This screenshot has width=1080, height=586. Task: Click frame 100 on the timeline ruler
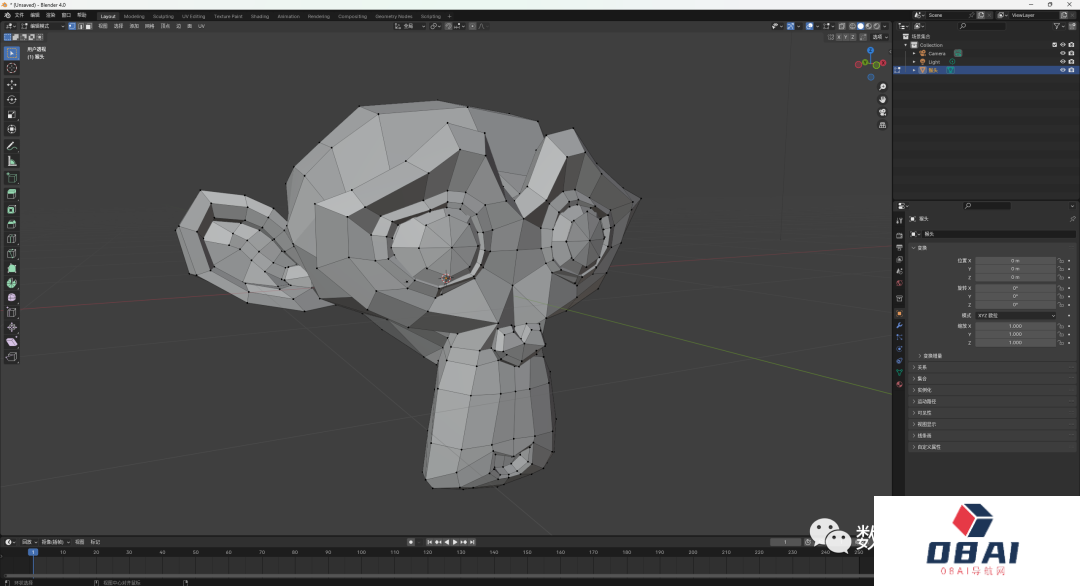pyautogui.click(x=360, y=552)
